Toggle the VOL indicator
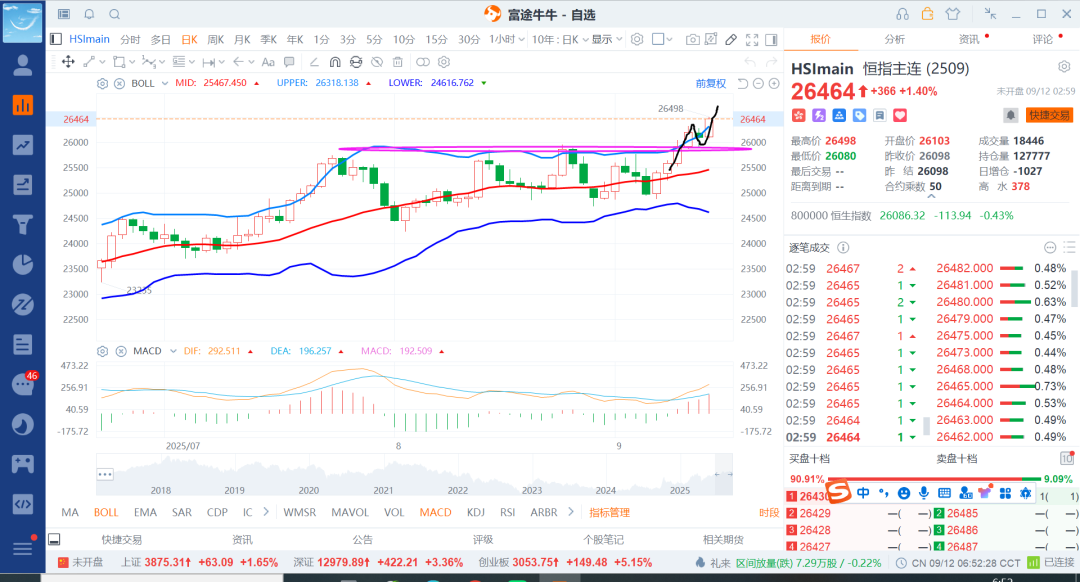Image resolution: width=1080 pixels, height=582 pixels. (394, 512)
